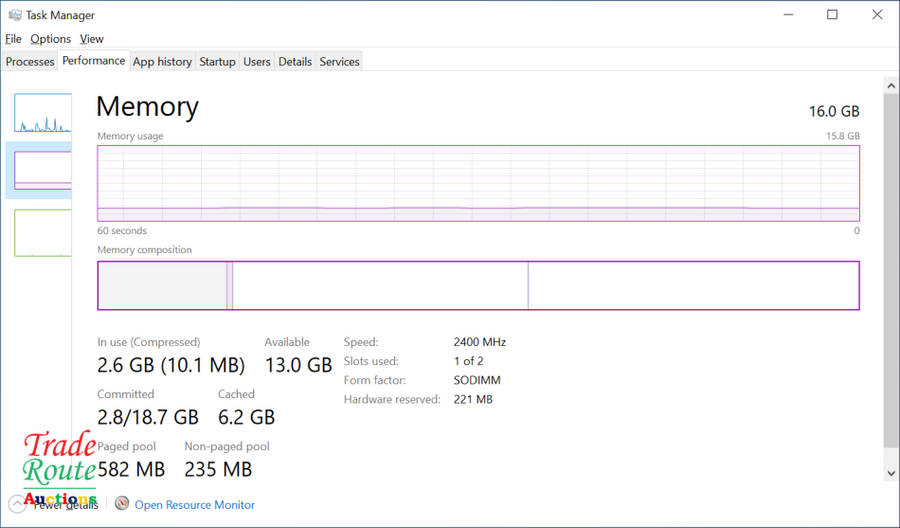900x528 pixels.
Task: Click the Task Manager title bar icon
Action: (x=14, y=15)
